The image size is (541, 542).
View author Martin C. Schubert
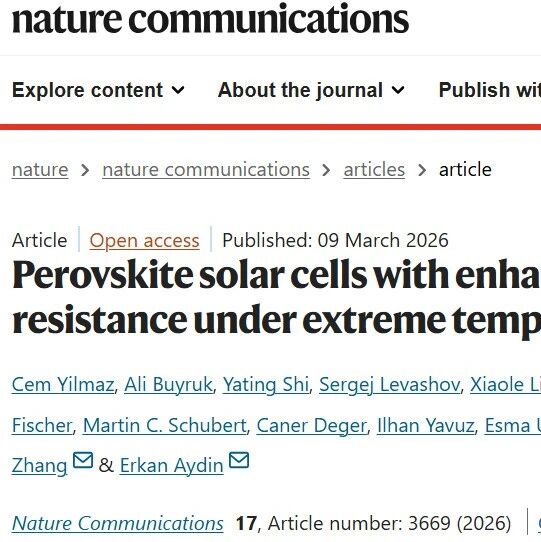click(165, 425)
